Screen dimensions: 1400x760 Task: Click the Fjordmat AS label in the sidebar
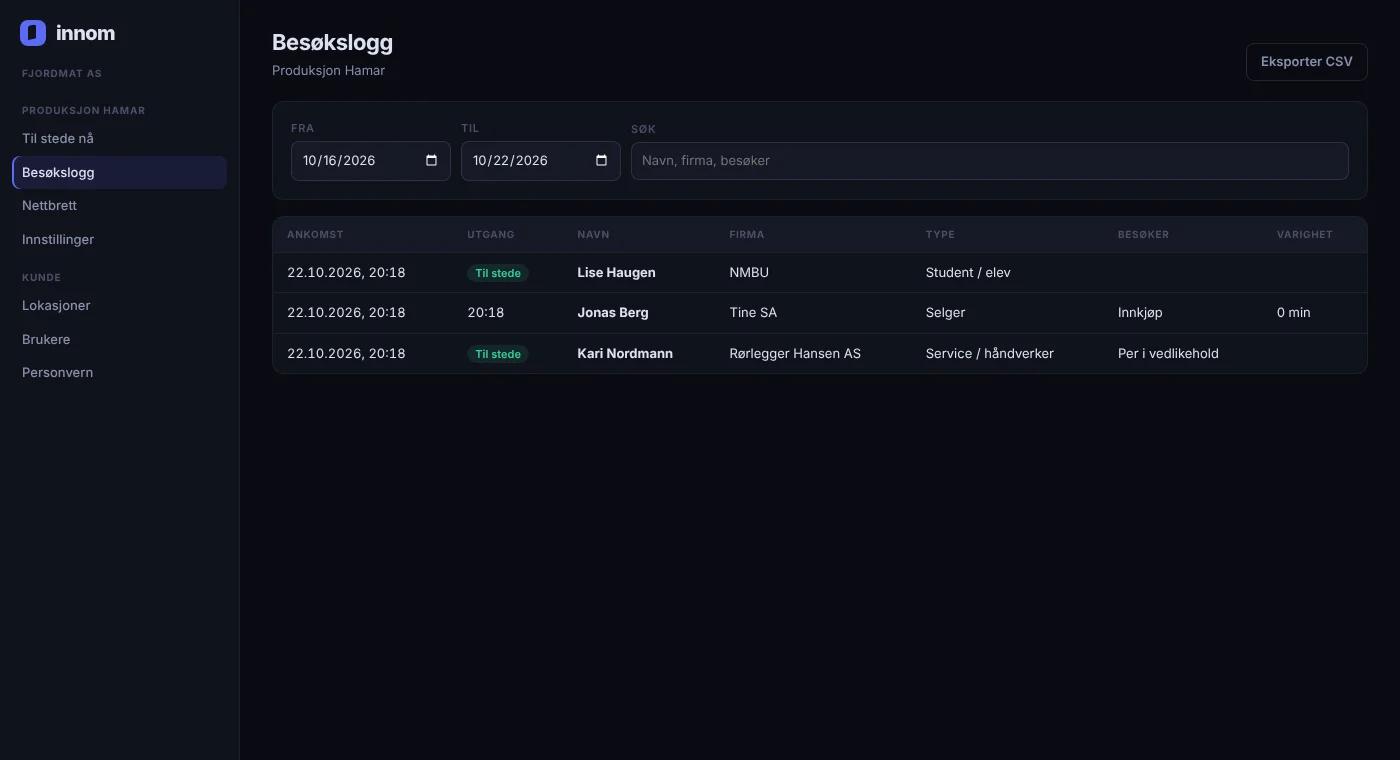point(62,74)
